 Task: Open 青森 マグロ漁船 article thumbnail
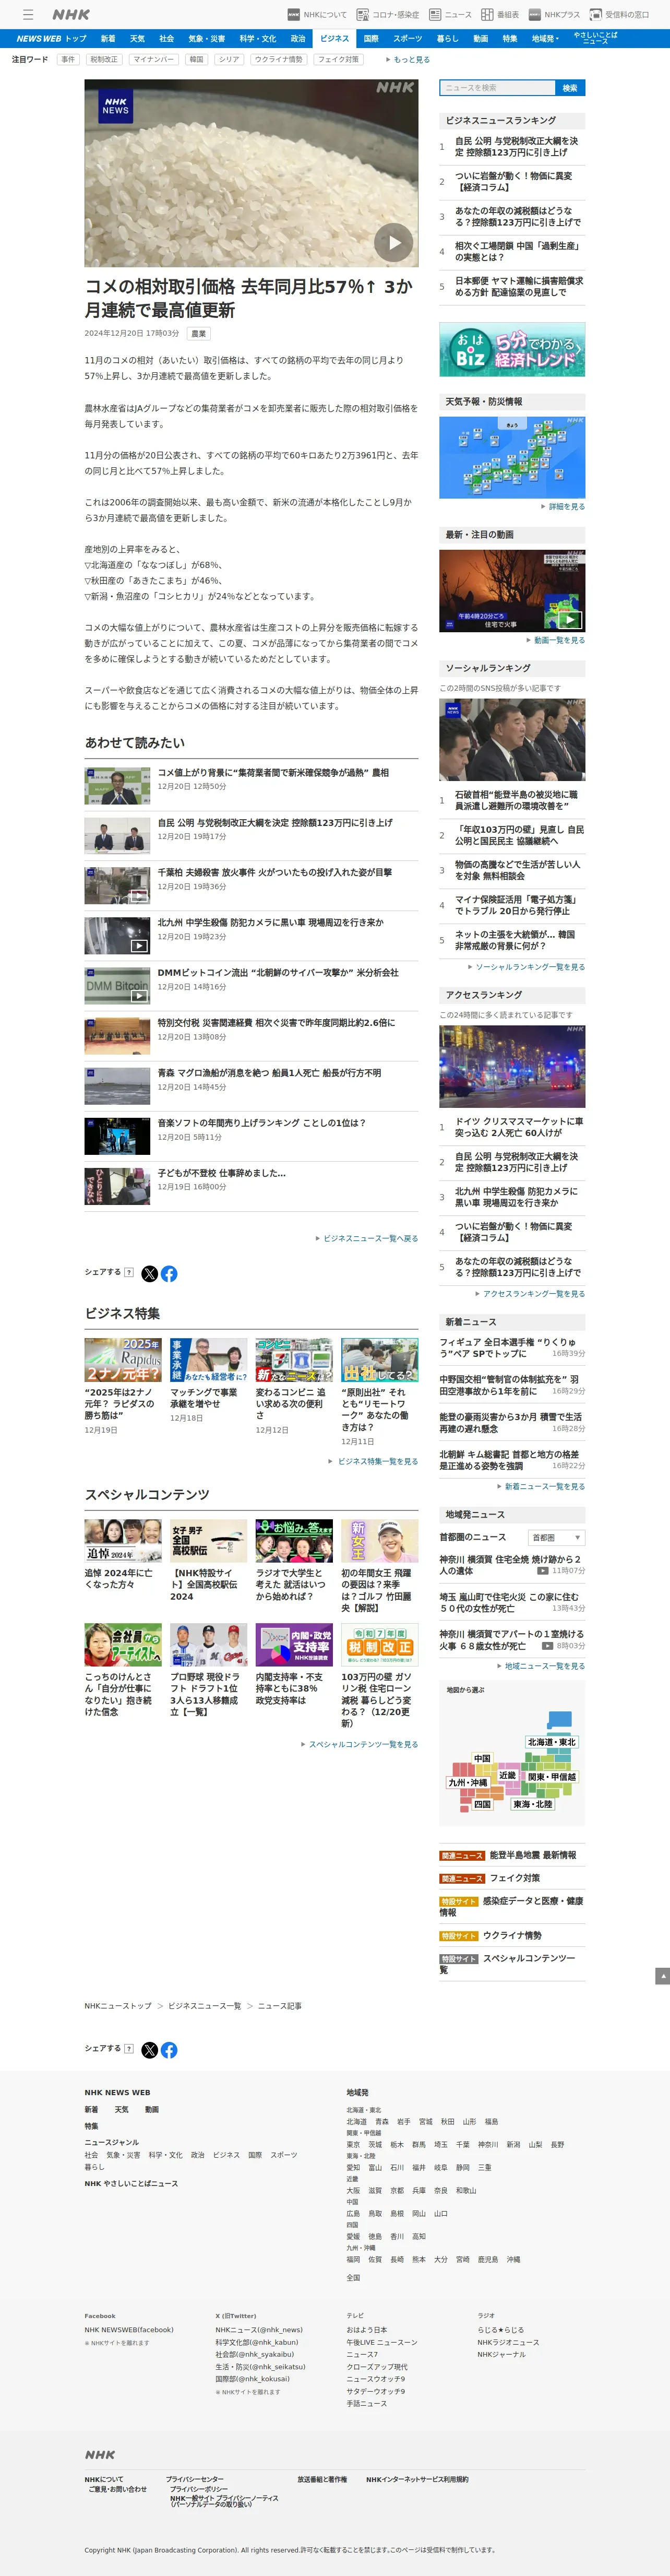(117, 1086)
